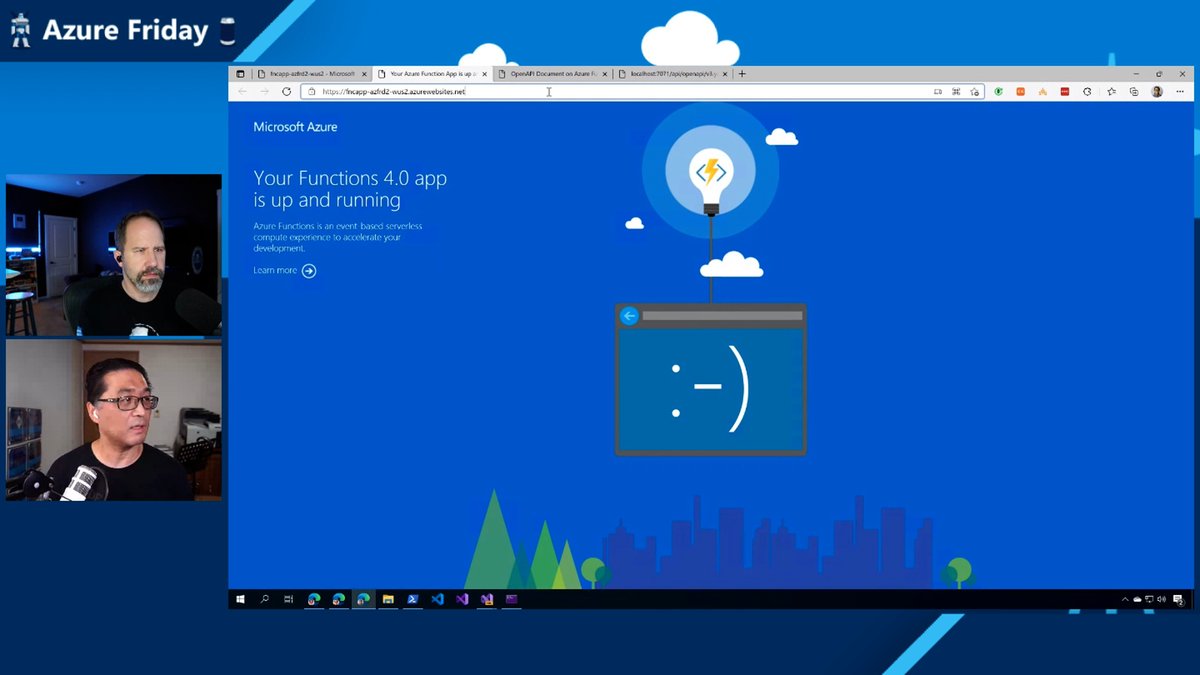Open the yellow triangle extension icon
Screen dimensions: 1200x675
pos(1043,91)
